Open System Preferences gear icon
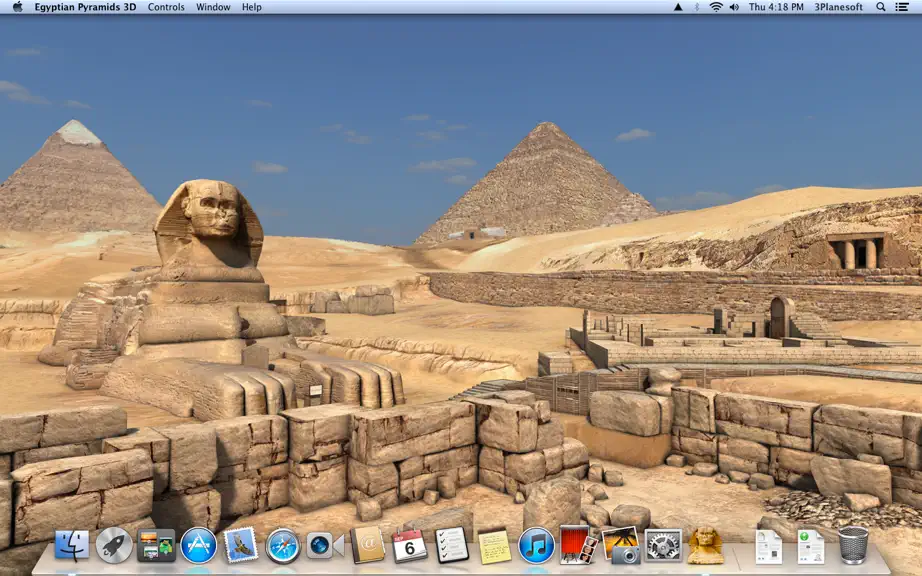 [x=663, y=545]
